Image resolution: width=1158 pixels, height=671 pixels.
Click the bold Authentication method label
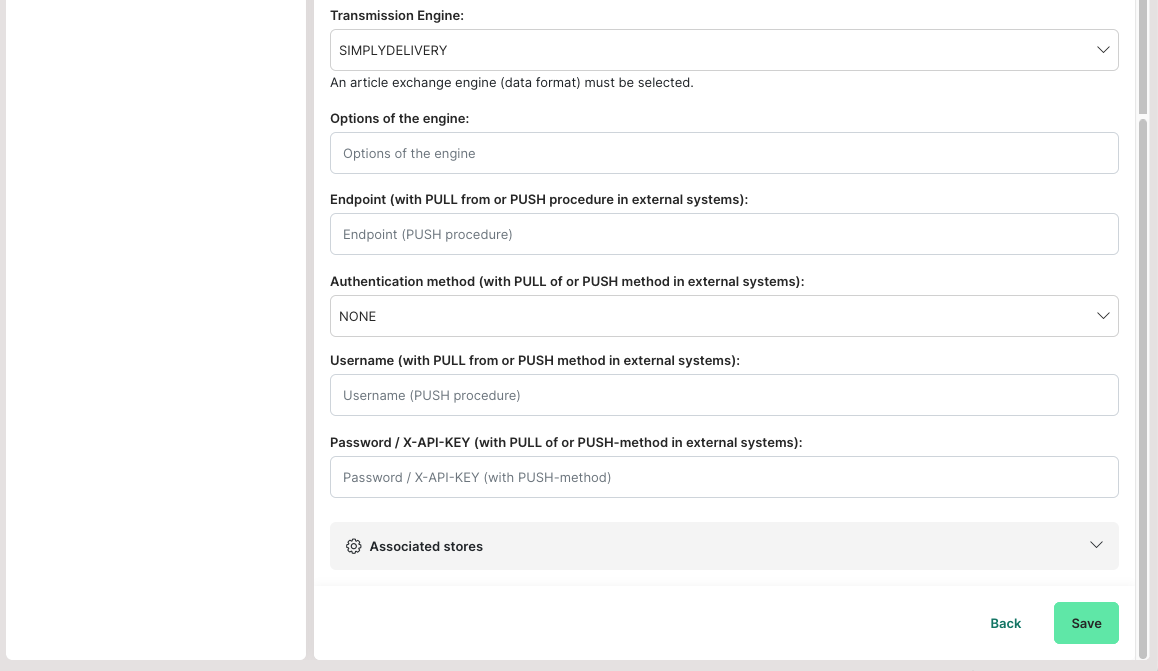pos(567,282)
